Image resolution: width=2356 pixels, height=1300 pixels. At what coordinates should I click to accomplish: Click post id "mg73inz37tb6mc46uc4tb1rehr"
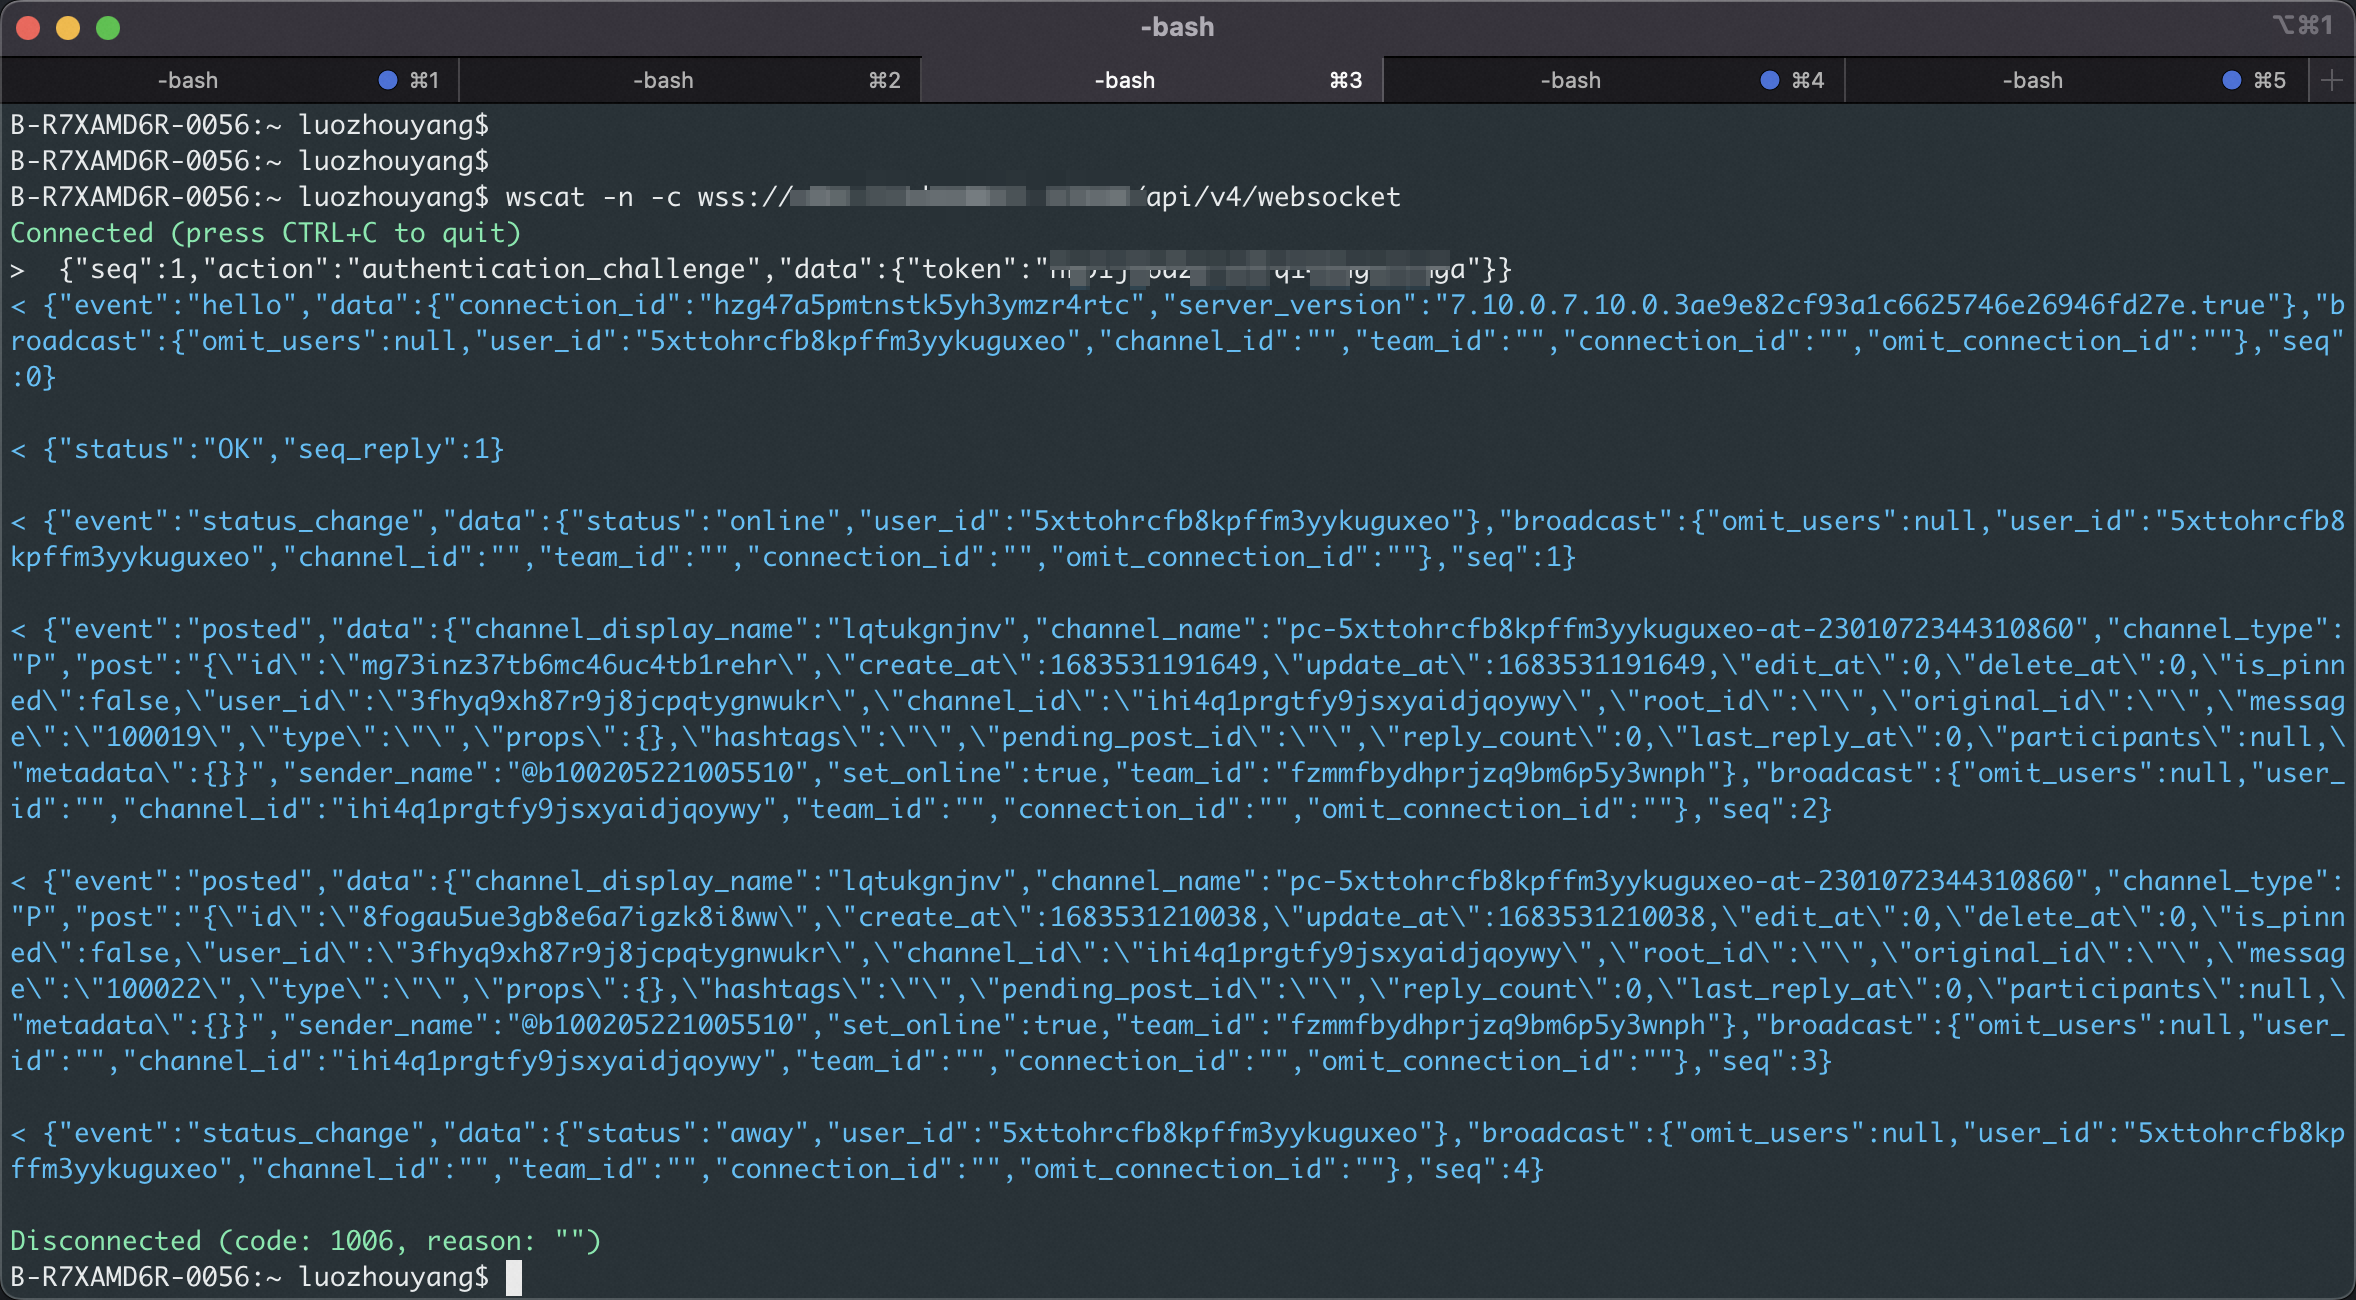pyautogui.click(x=569, y=665)
